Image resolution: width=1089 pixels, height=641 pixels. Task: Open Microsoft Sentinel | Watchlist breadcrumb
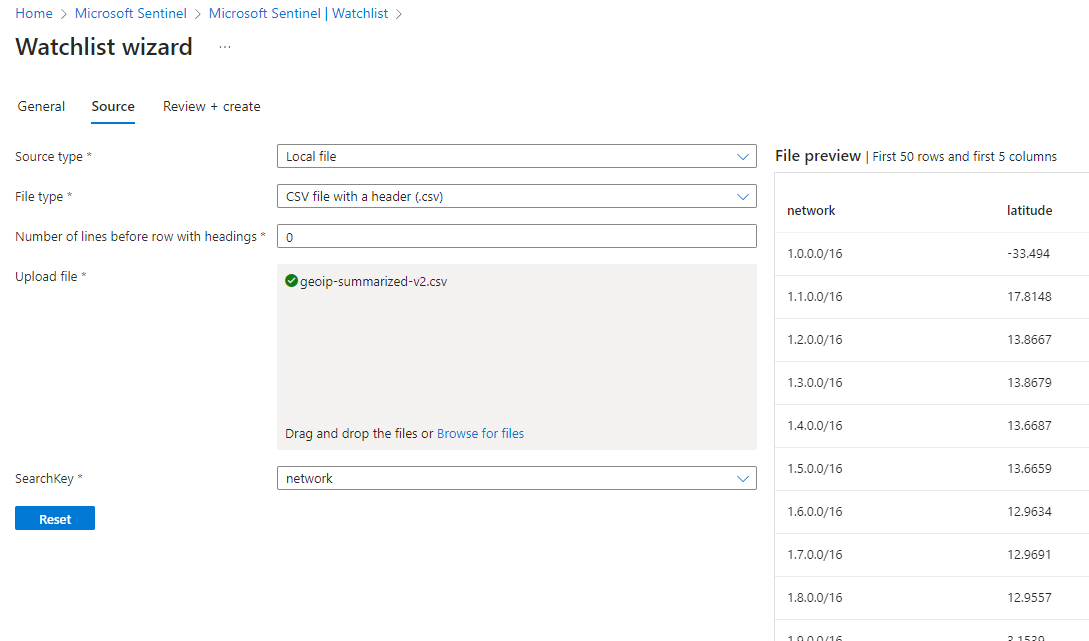[x=299, y=13]
